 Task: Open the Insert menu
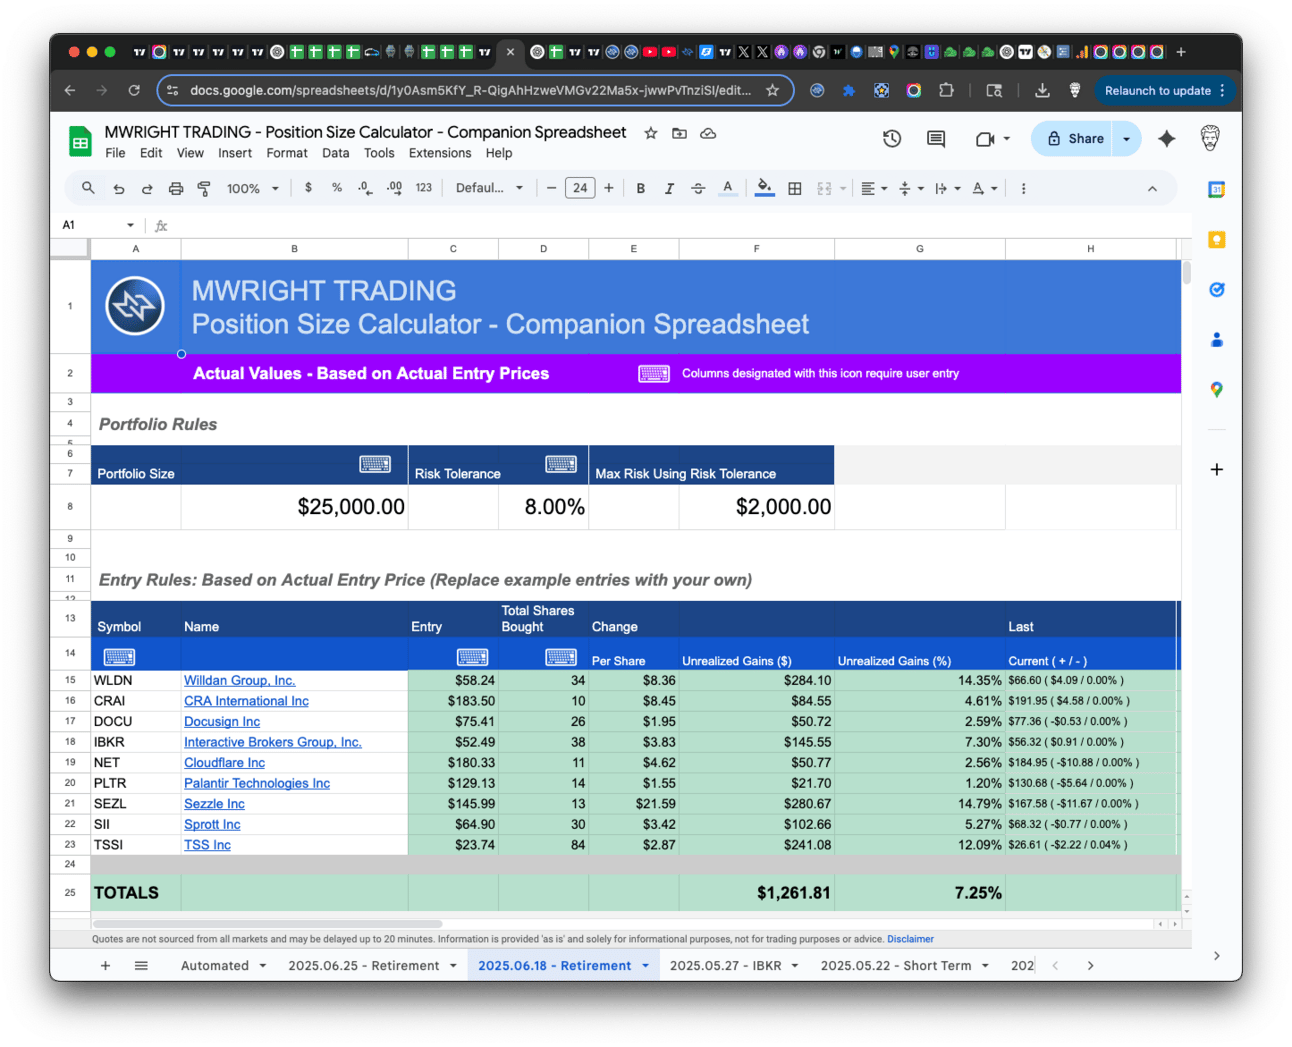pyautogui.click(x=235, y=153)
